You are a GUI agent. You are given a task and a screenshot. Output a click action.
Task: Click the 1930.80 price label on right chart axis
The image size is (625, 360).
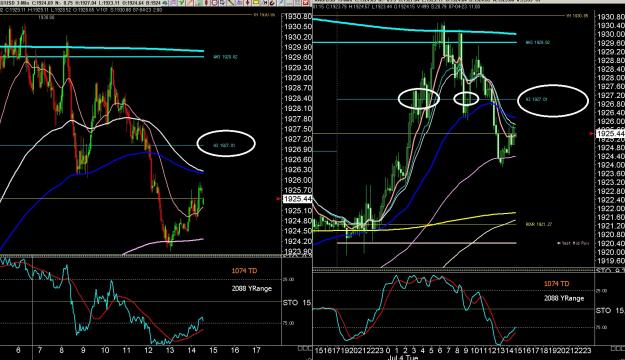coord(610,17)
